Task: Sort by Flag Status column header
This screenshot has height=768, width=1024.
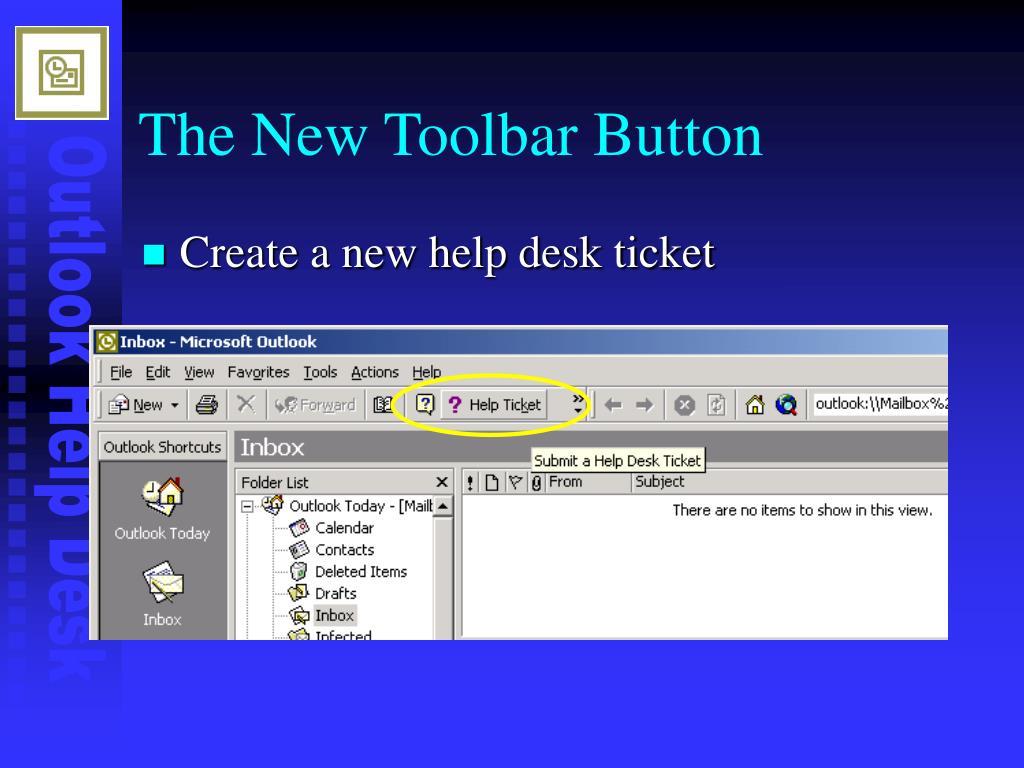Action: 515,483
